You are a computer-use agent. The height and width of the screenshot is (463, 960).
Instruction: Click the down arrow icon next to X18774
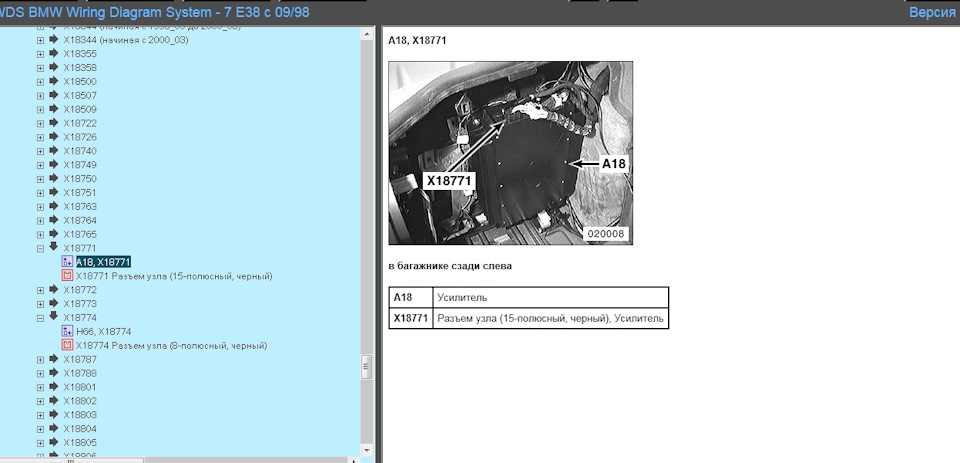click(54, 316)
